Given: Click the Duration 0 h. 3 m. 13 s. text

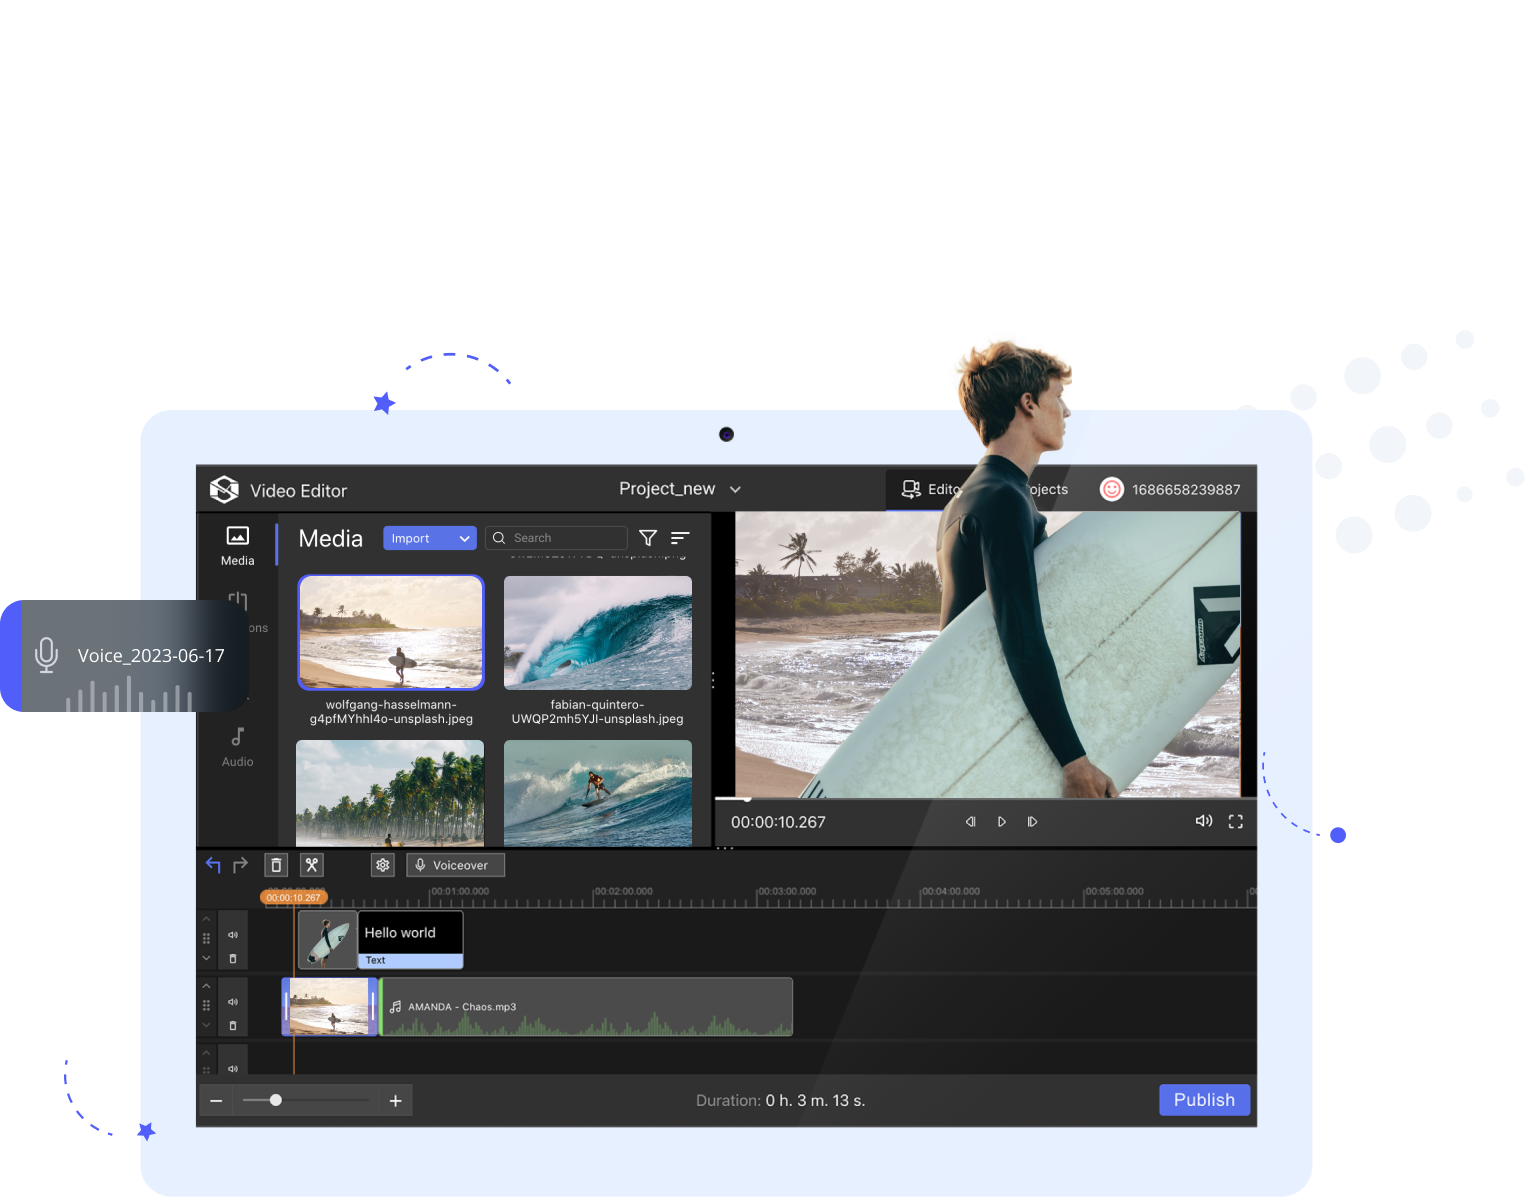Looking at the screenshot, I should [781, 1100].
